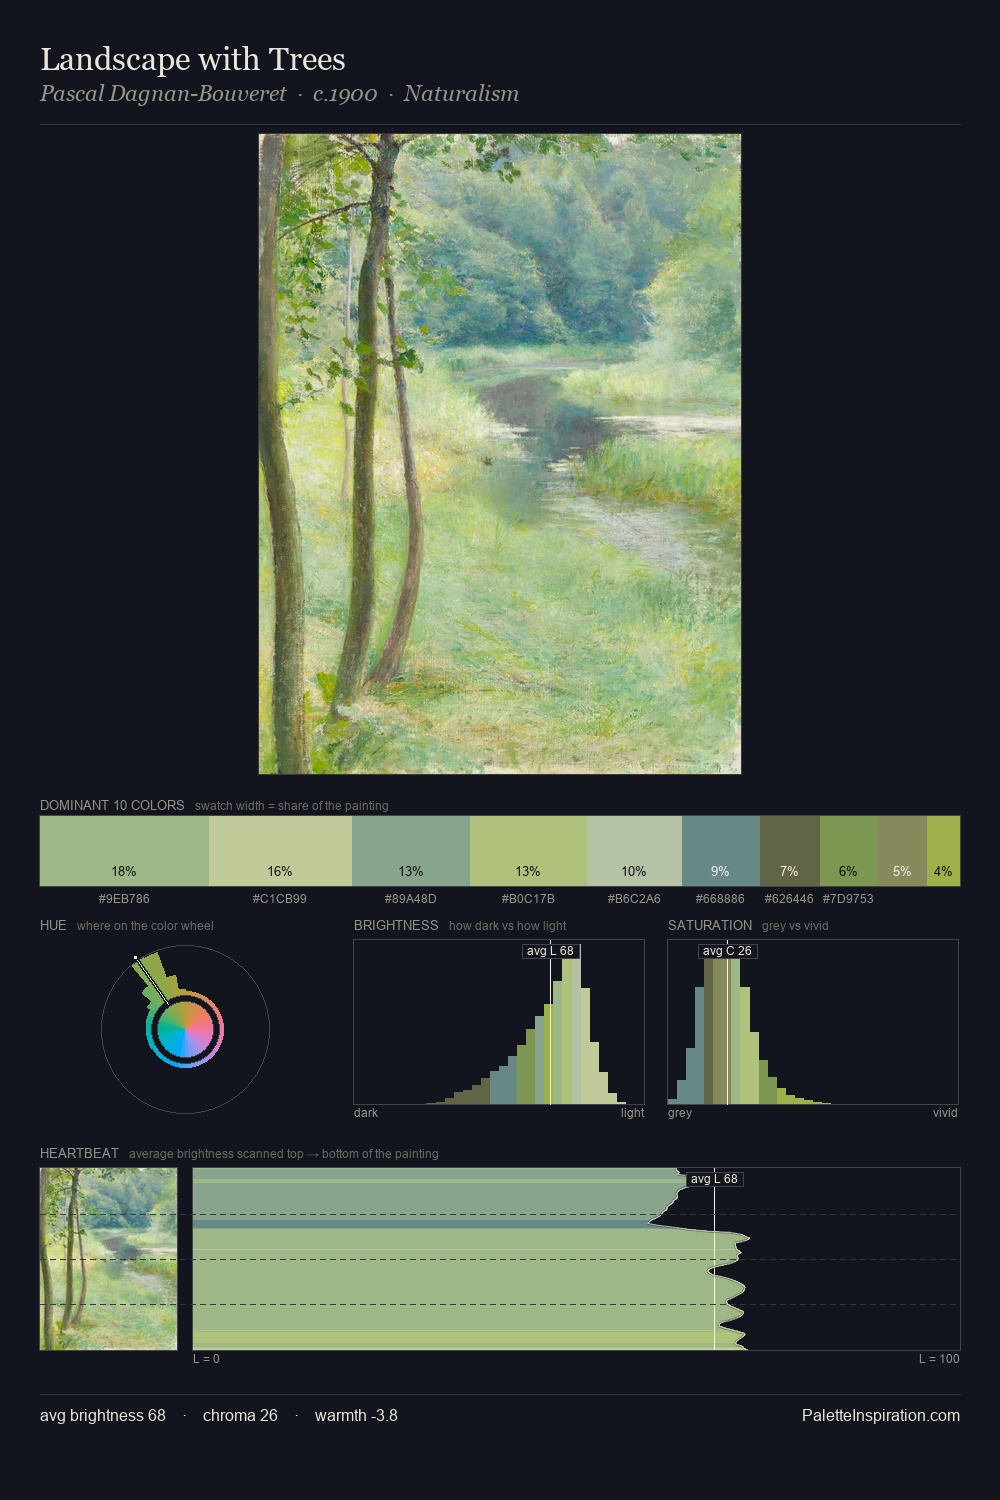1000x1500 pixels.
Task: Click the 'L = 100' axis label
Action: 939,1359
